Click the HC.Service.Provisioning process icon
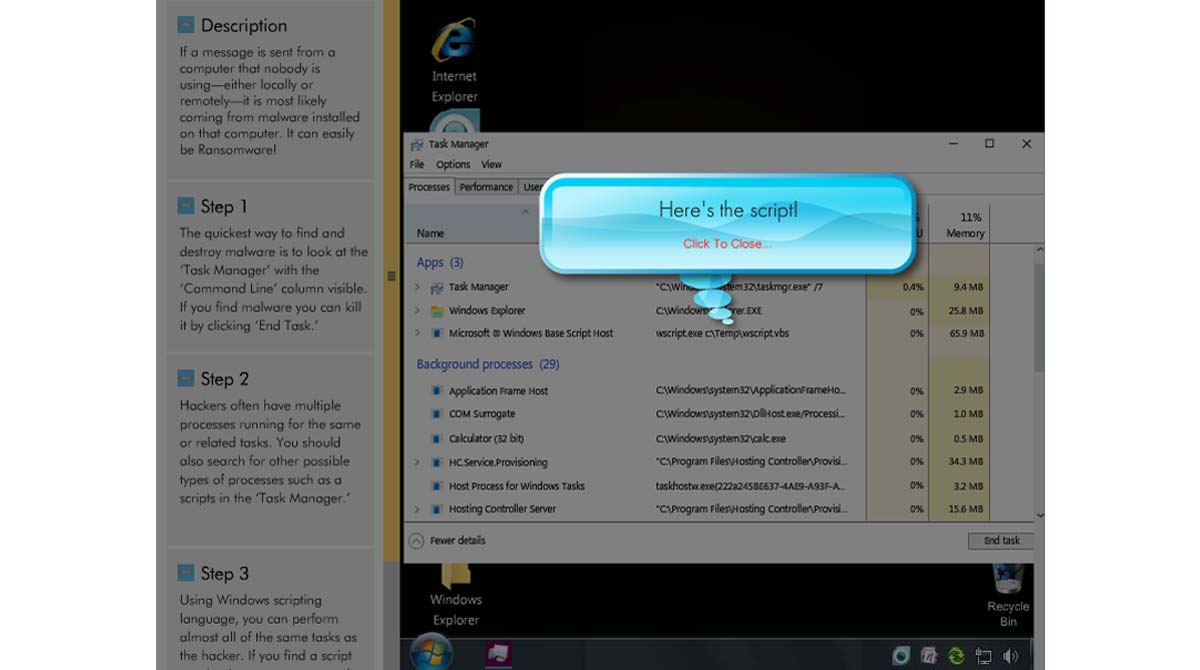 (437, 463)
